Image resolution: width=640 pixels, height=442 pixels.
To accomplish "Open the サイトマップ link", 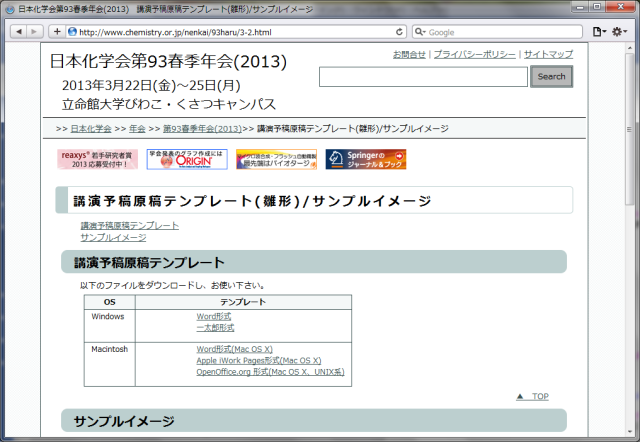I will pyautogui.click(x=548, y=54).
